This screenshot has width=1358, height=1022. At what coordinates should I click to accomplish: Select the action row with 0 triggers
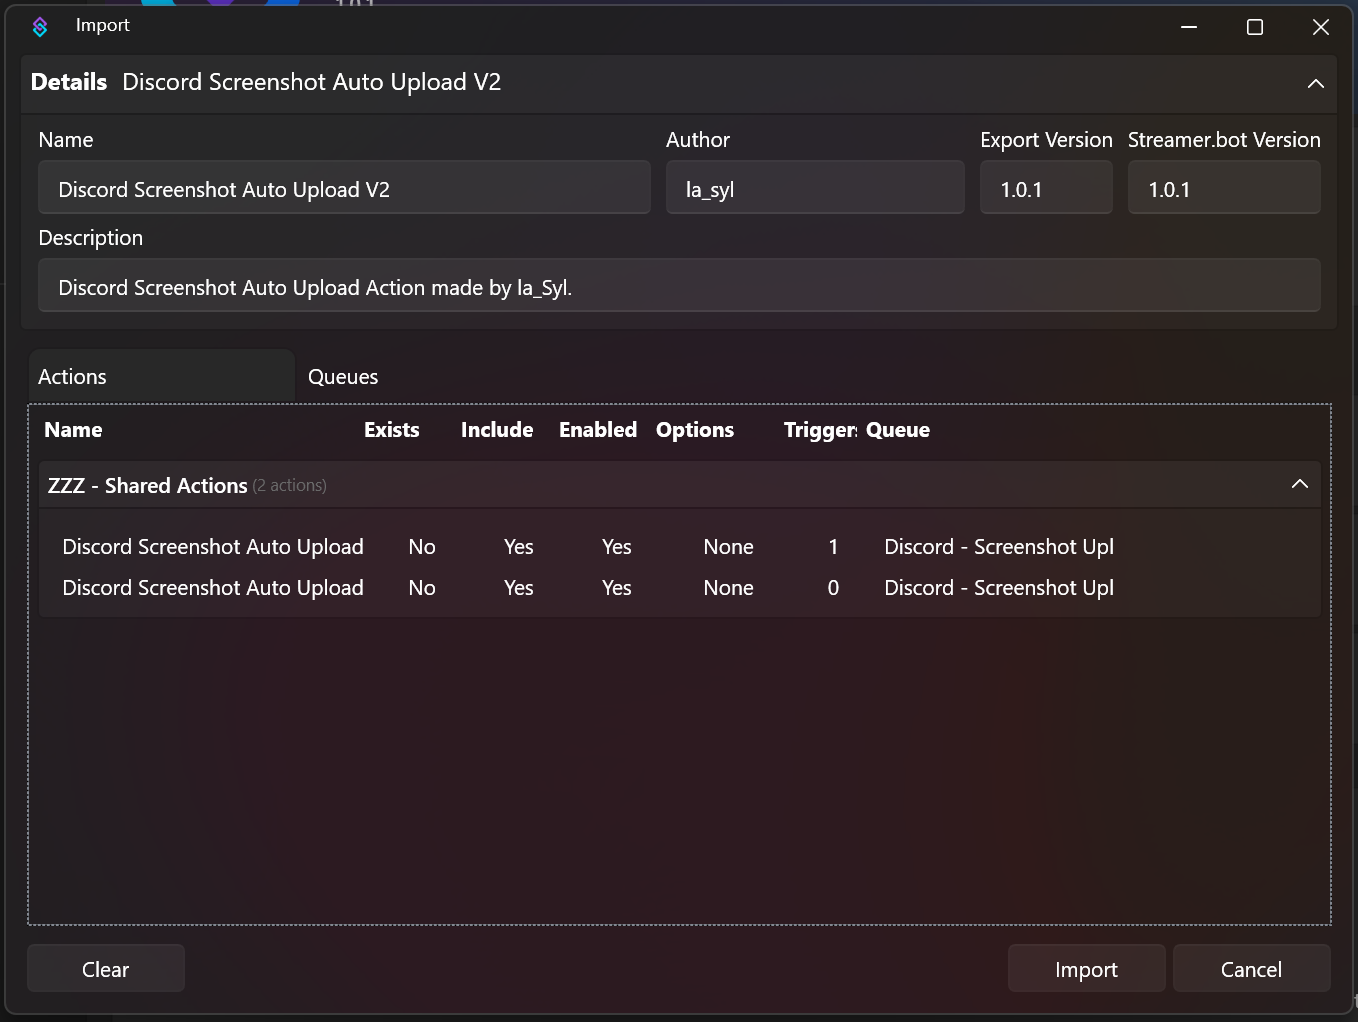pyautogui.click(x=213, y=588)
